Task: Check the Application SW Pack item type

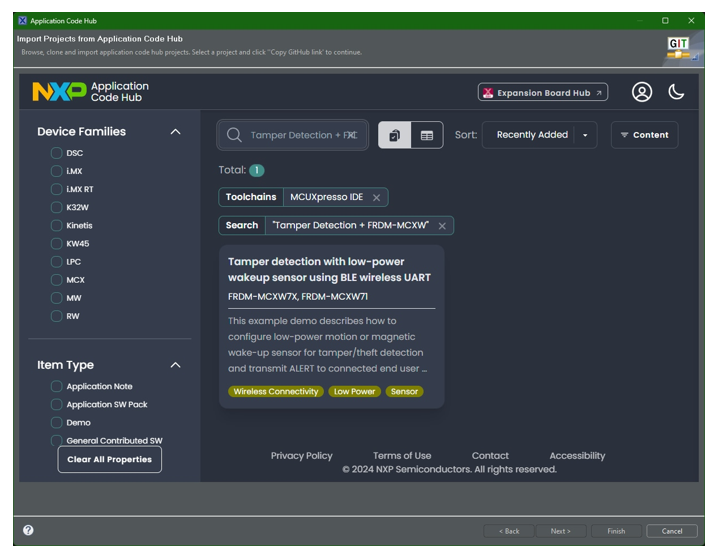Action: [56, 405]
